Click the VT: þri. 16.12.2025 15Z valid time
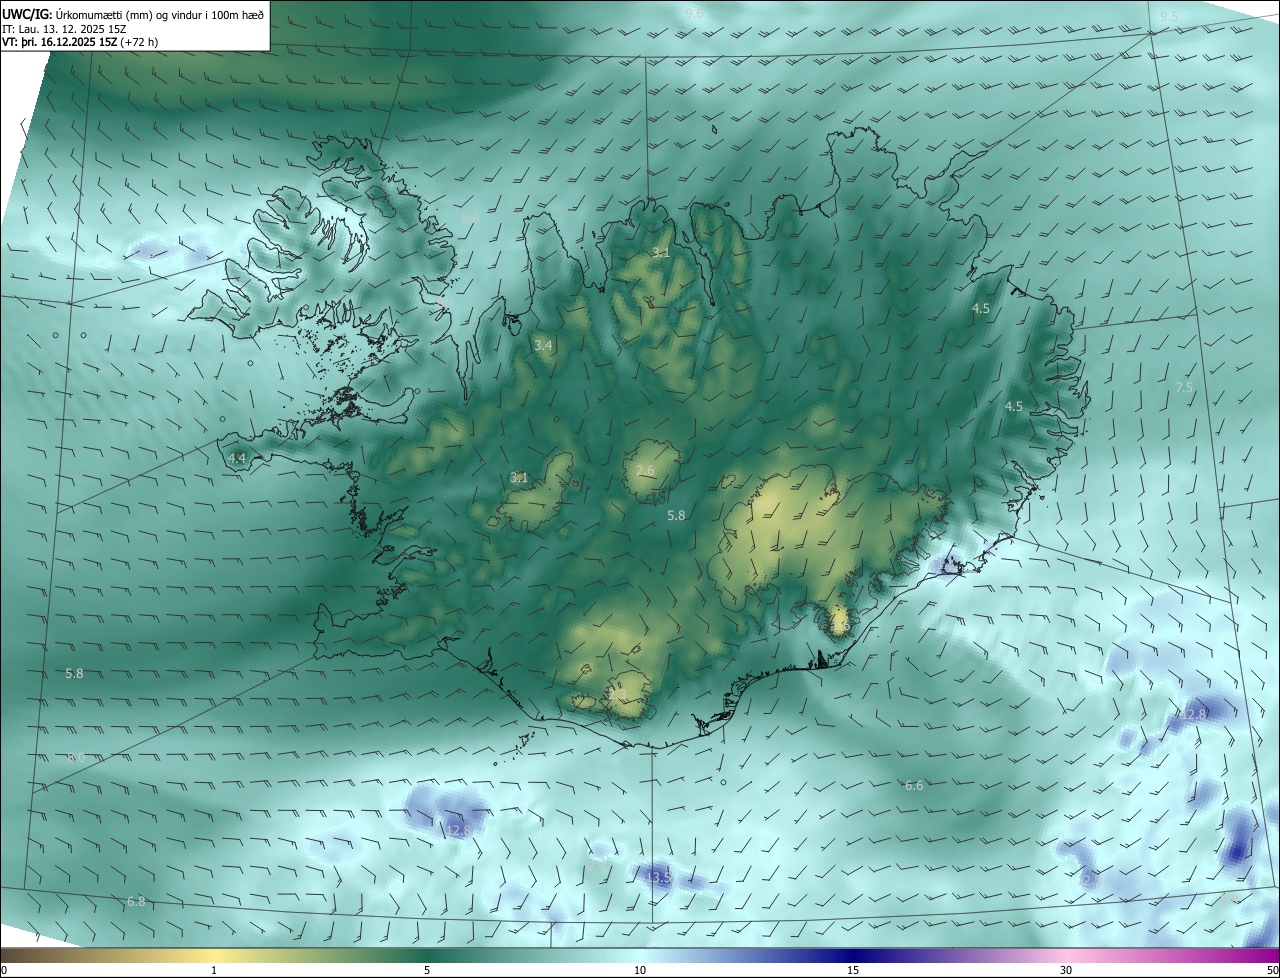The height and width of the screenshot is (978, 1280). pyautogui.click(x=59, y=42)
